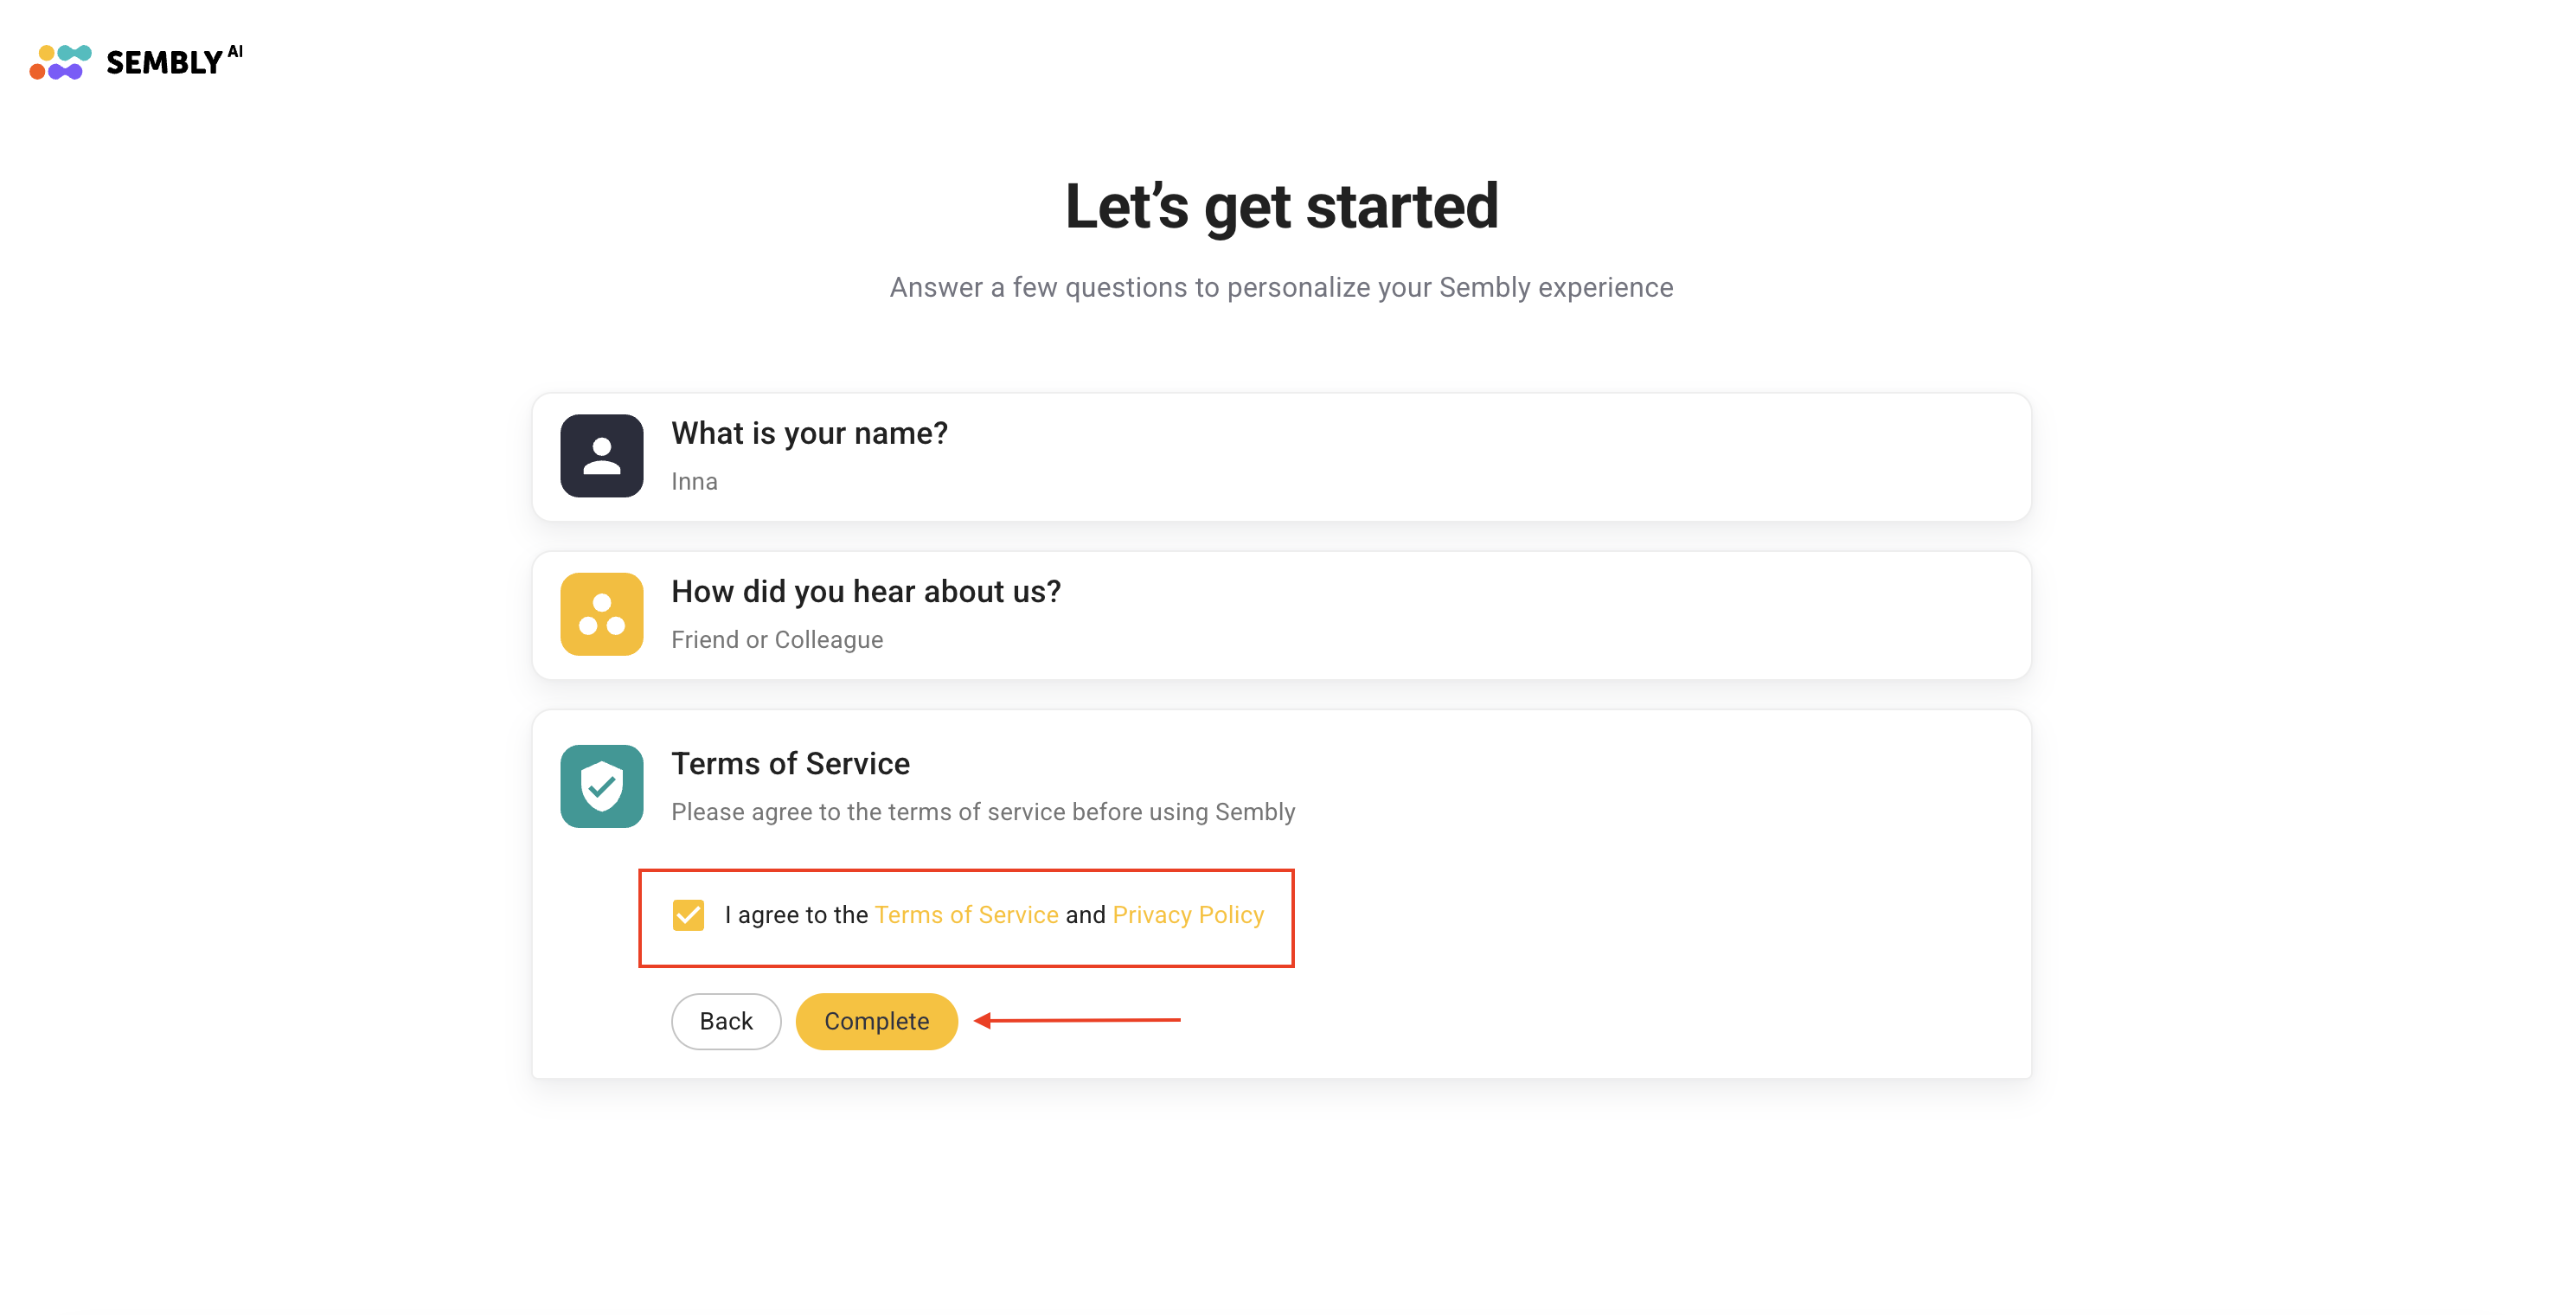Go back with the Back button
The height and width of the screenshot is (1315, 2576).
(x=725, y=1021)
